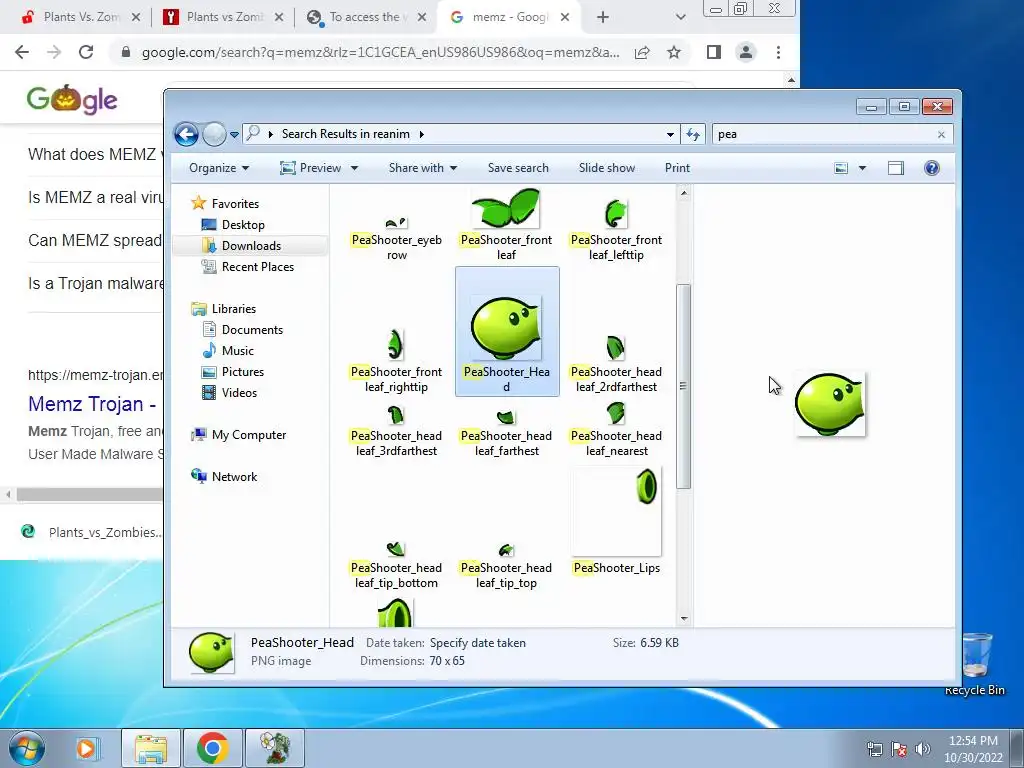This screenshot has height=768, width=1024.
Task: Click Save search
Action: [518, 168]
